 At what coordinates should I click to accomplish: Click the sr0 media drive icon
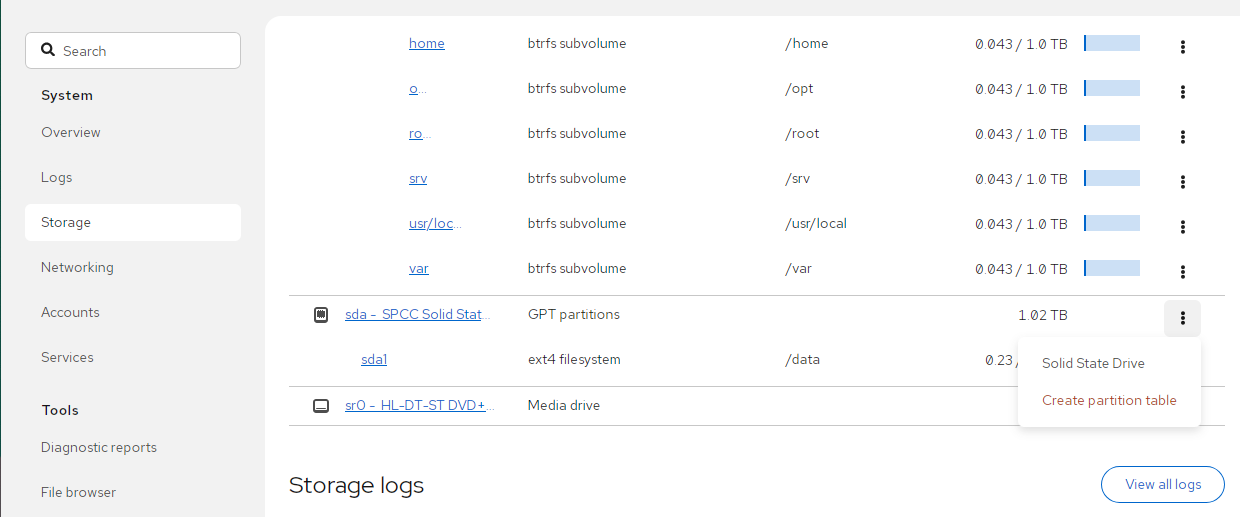coord(321,406)
